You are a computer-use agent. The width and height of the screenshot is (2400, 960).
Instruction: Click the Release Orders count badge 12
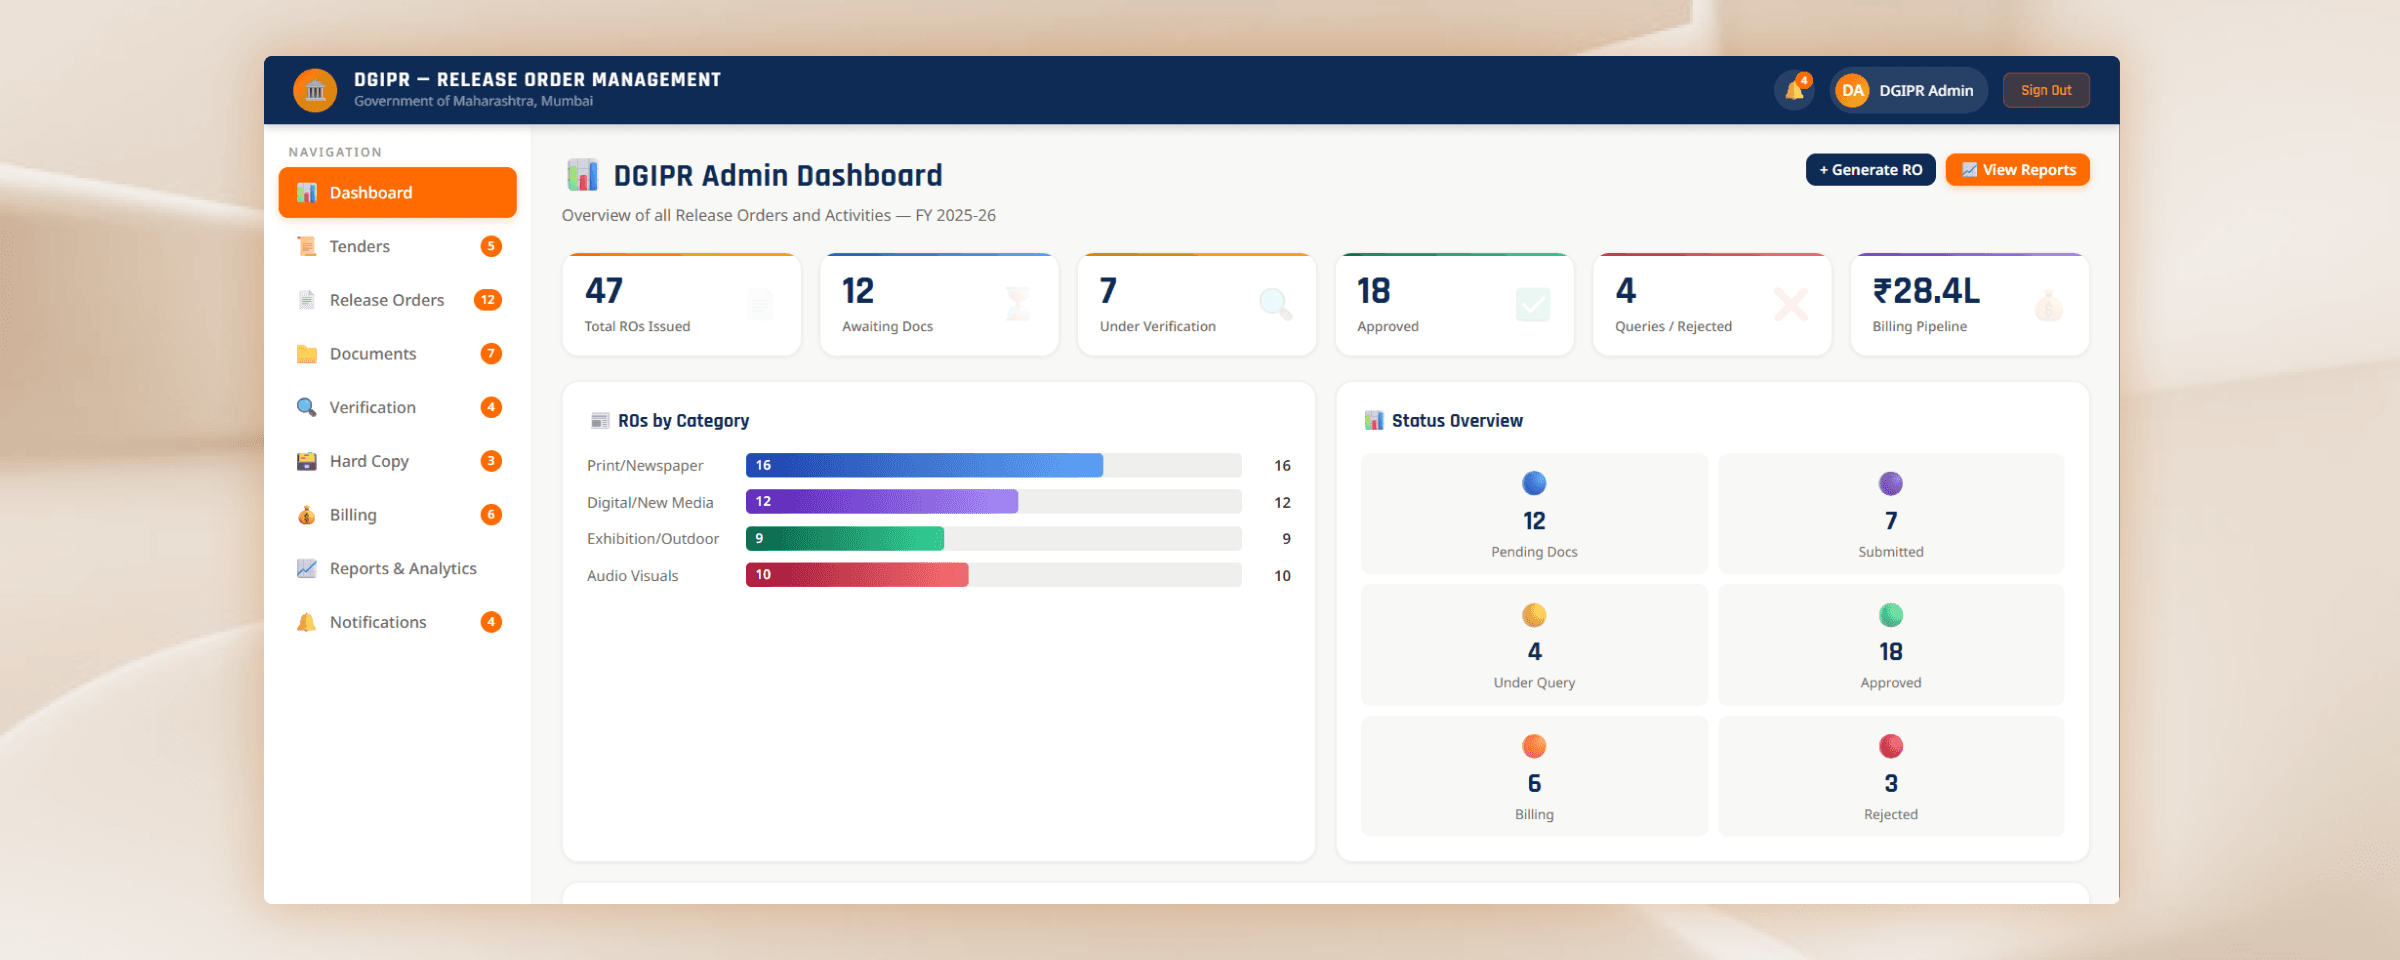(x=488, y=300)
